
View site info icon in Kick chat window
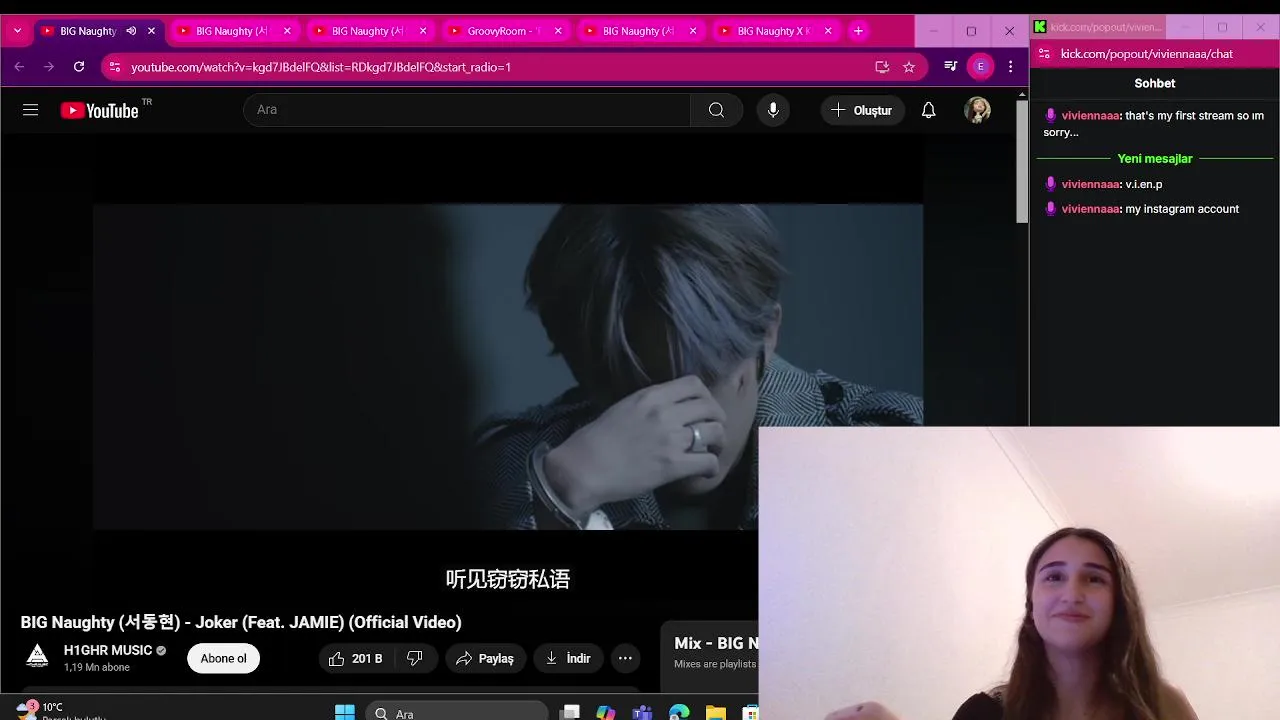coord(1044,54)
